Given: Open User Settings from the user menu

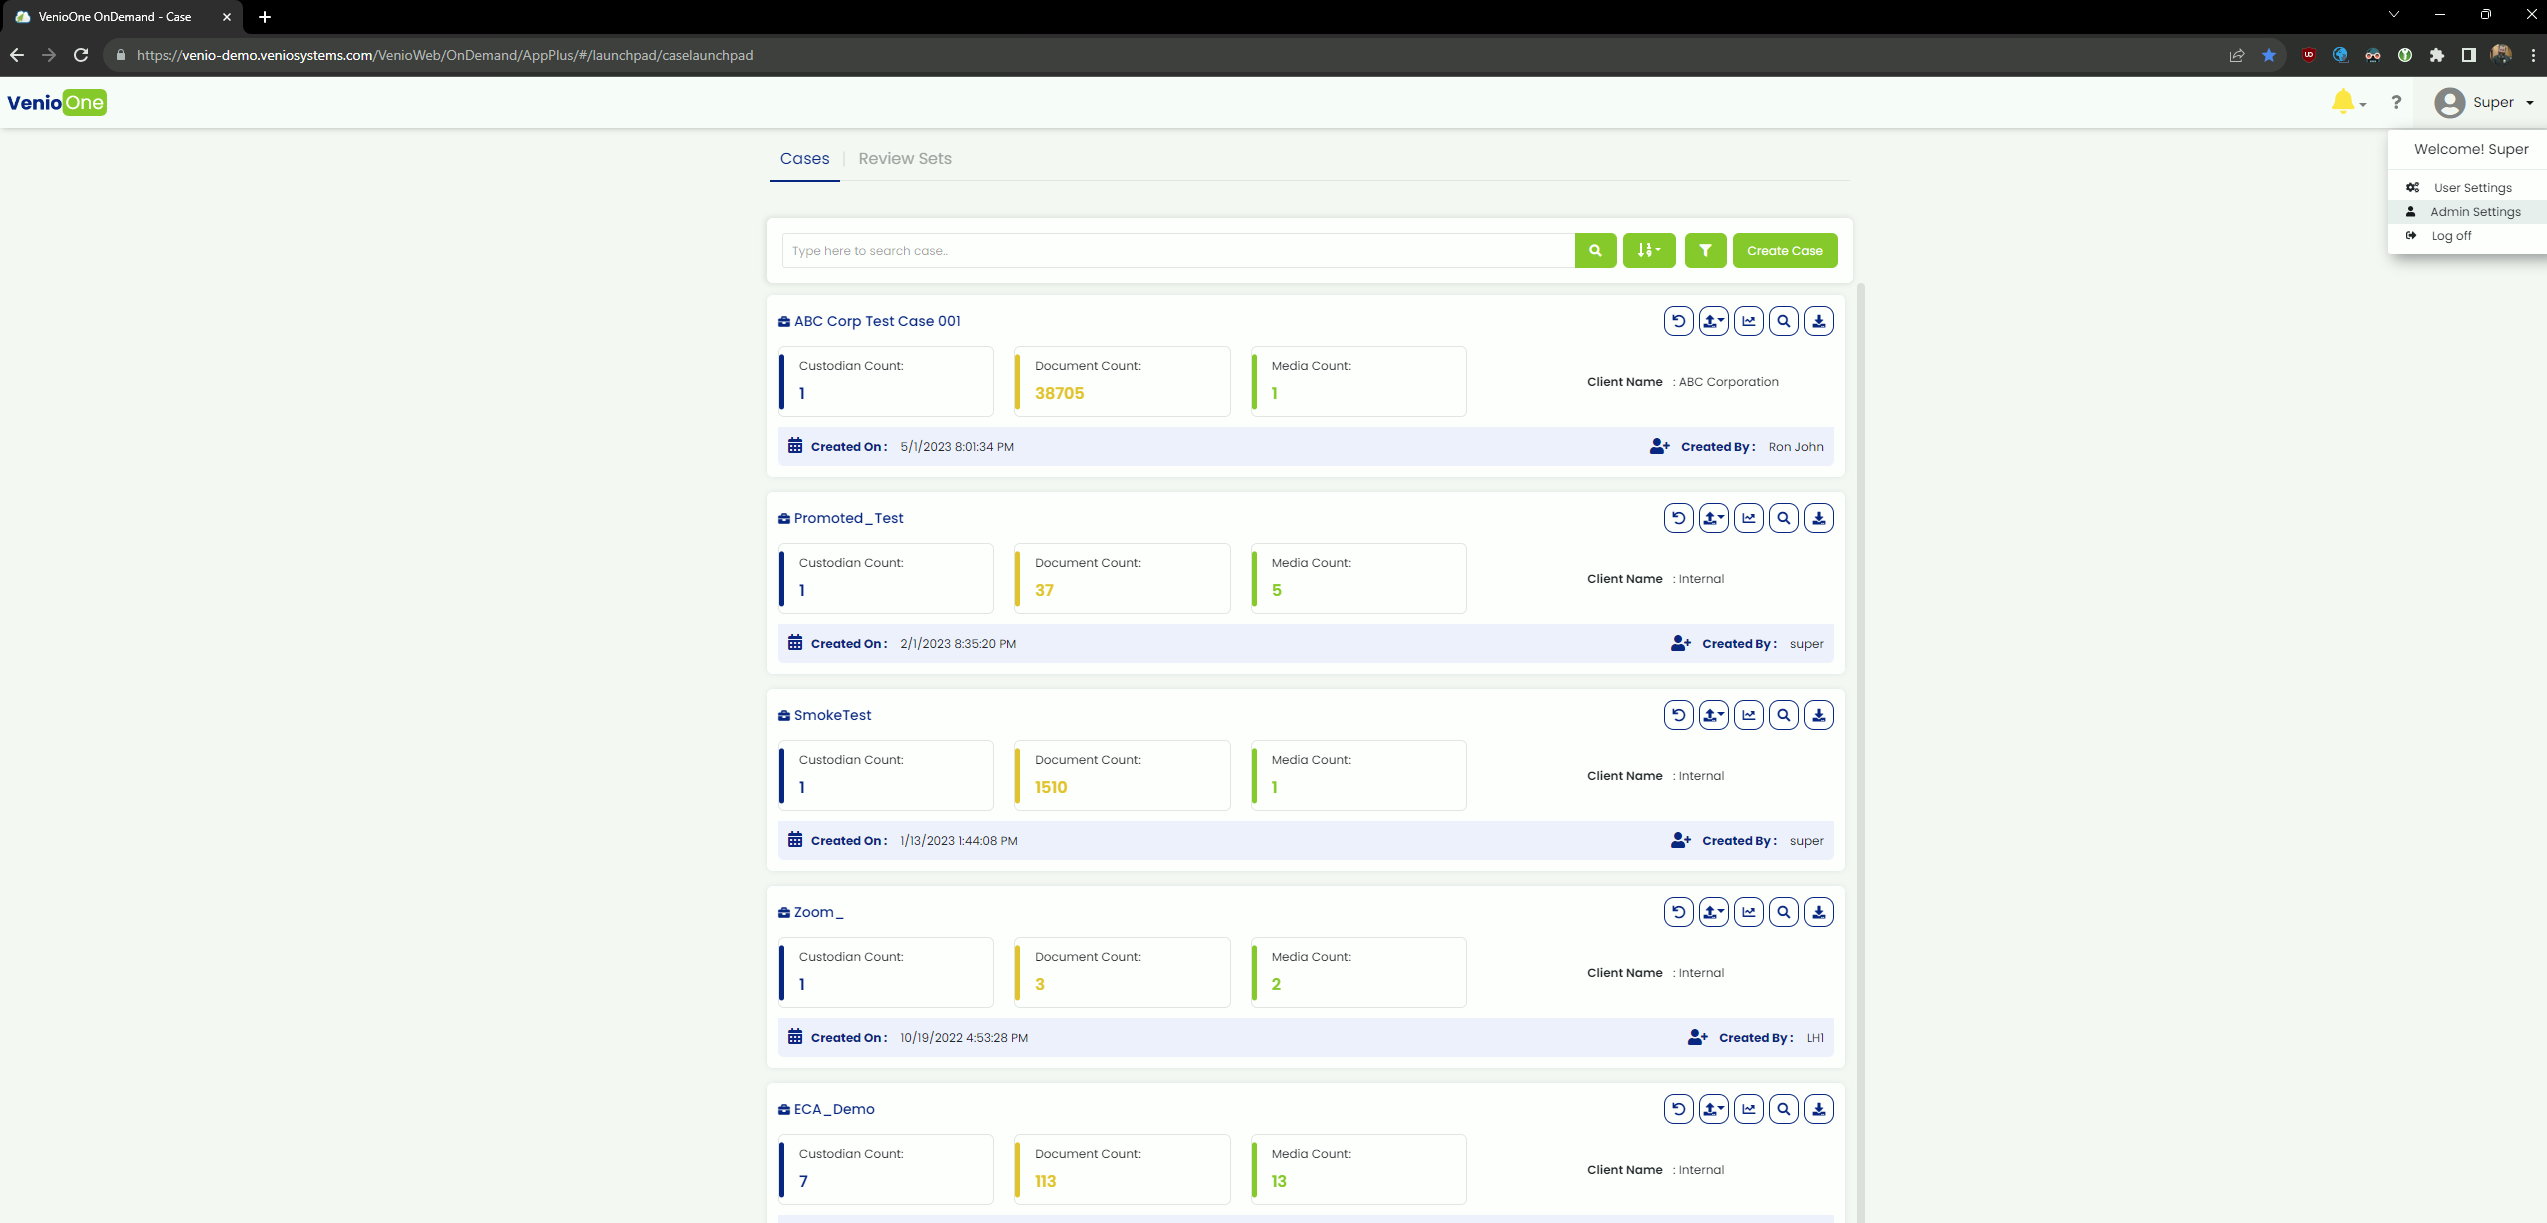Looking at the screenshot, I should (x=2466, y=188).
